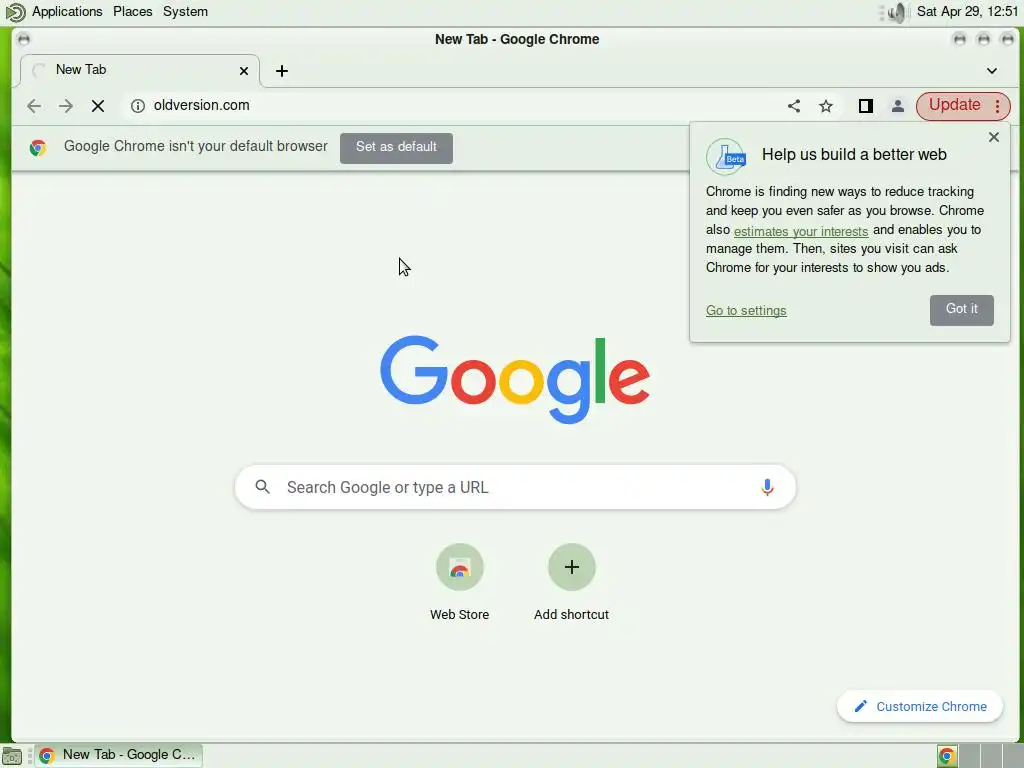Open the Applications menu
This screenshot has width=1024, height=768.
(67, 12)
